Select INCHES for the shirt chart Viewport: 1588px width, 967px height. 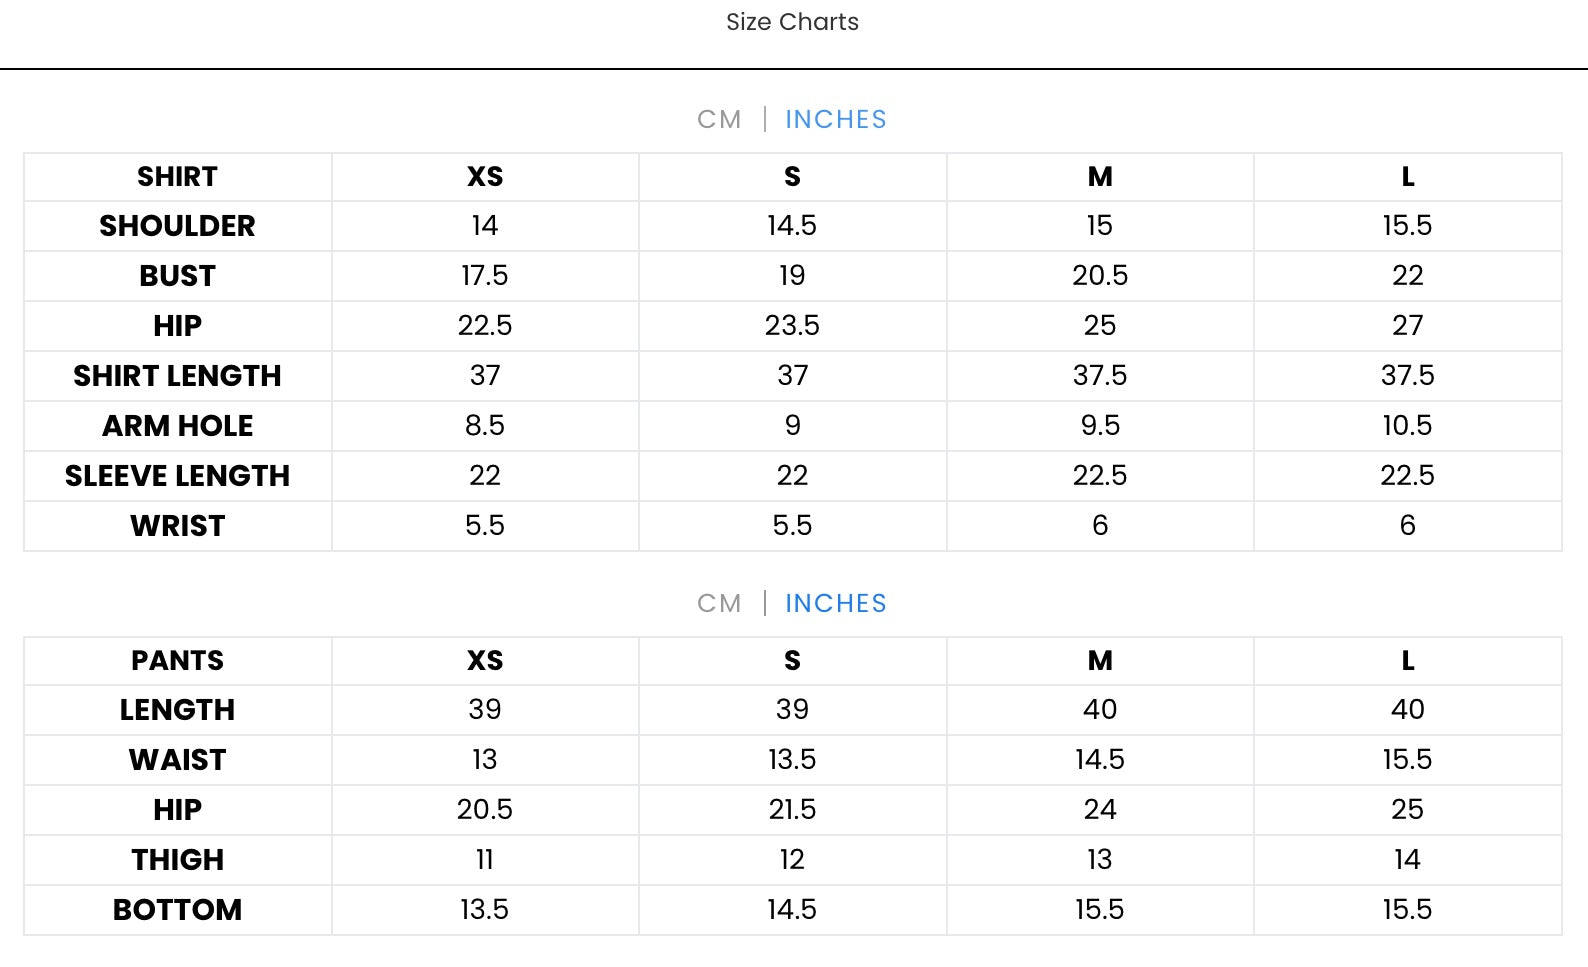point(835,120)
